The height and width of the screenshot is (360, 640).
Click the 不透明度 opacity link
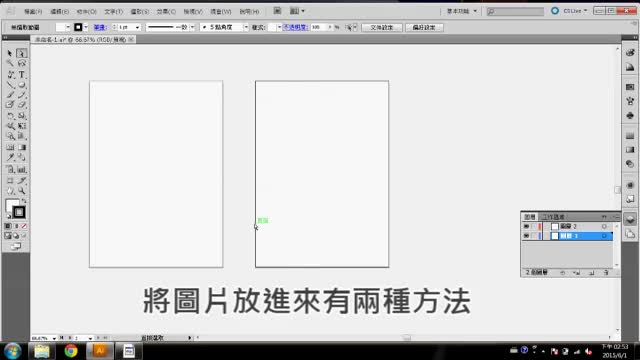tap(295, 27)
